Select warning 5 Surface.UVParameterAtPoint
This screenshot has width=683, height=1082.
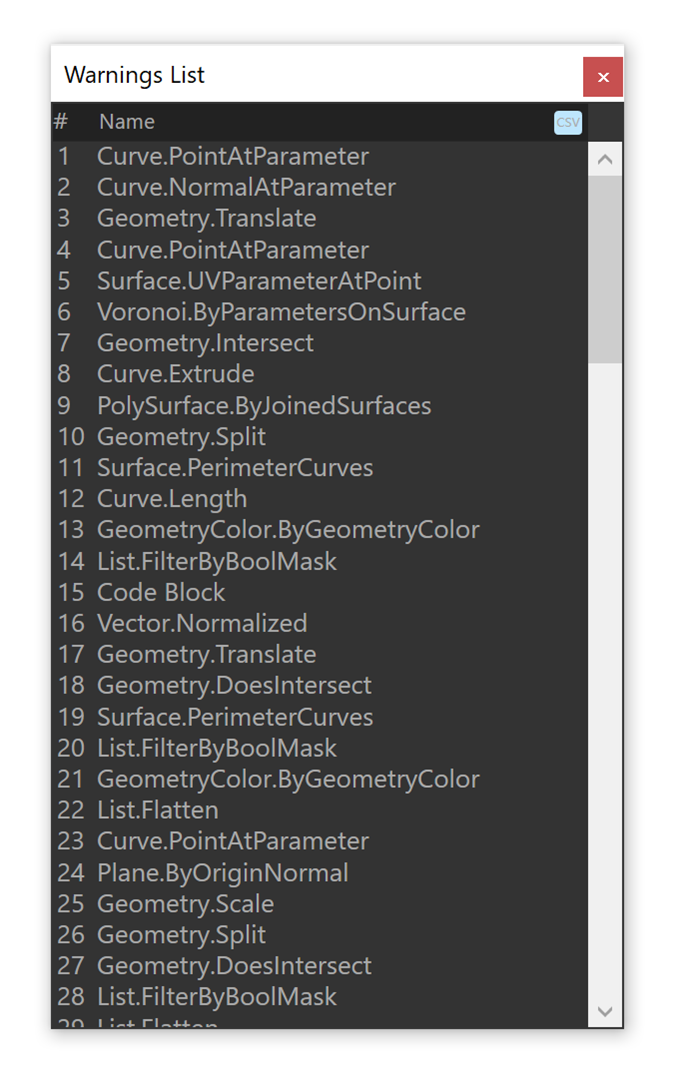(x=259, y=281)
